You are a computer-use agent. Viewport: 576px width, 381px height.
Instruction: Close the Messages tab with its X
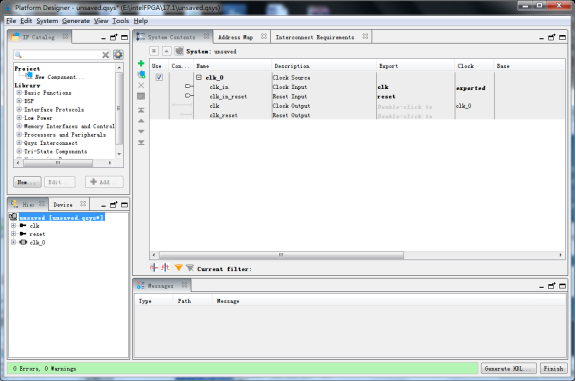(184, 285)
